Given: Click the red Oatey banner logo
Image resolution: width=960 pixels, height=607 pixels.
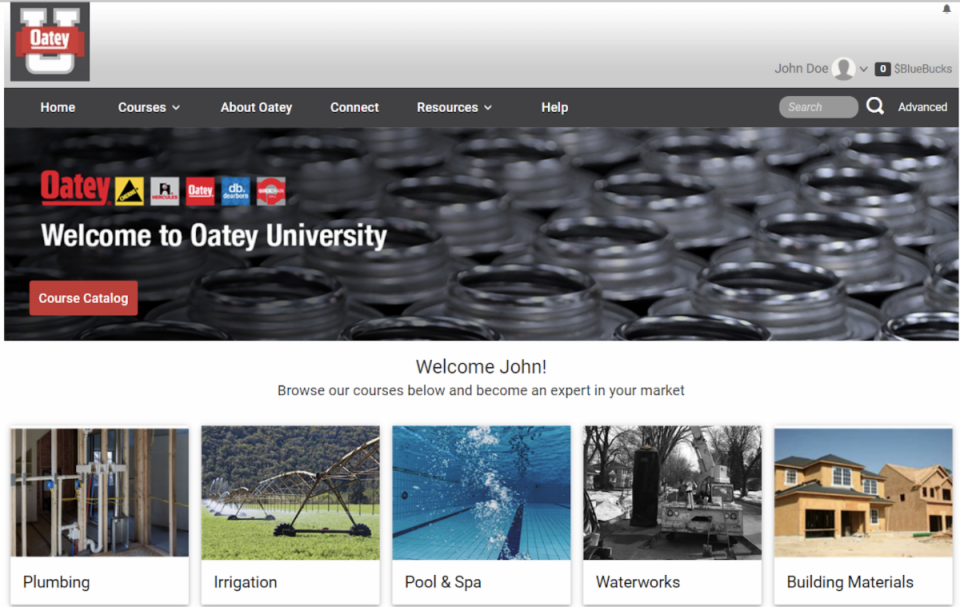Looking at the screenshot, I should (76, 188).
